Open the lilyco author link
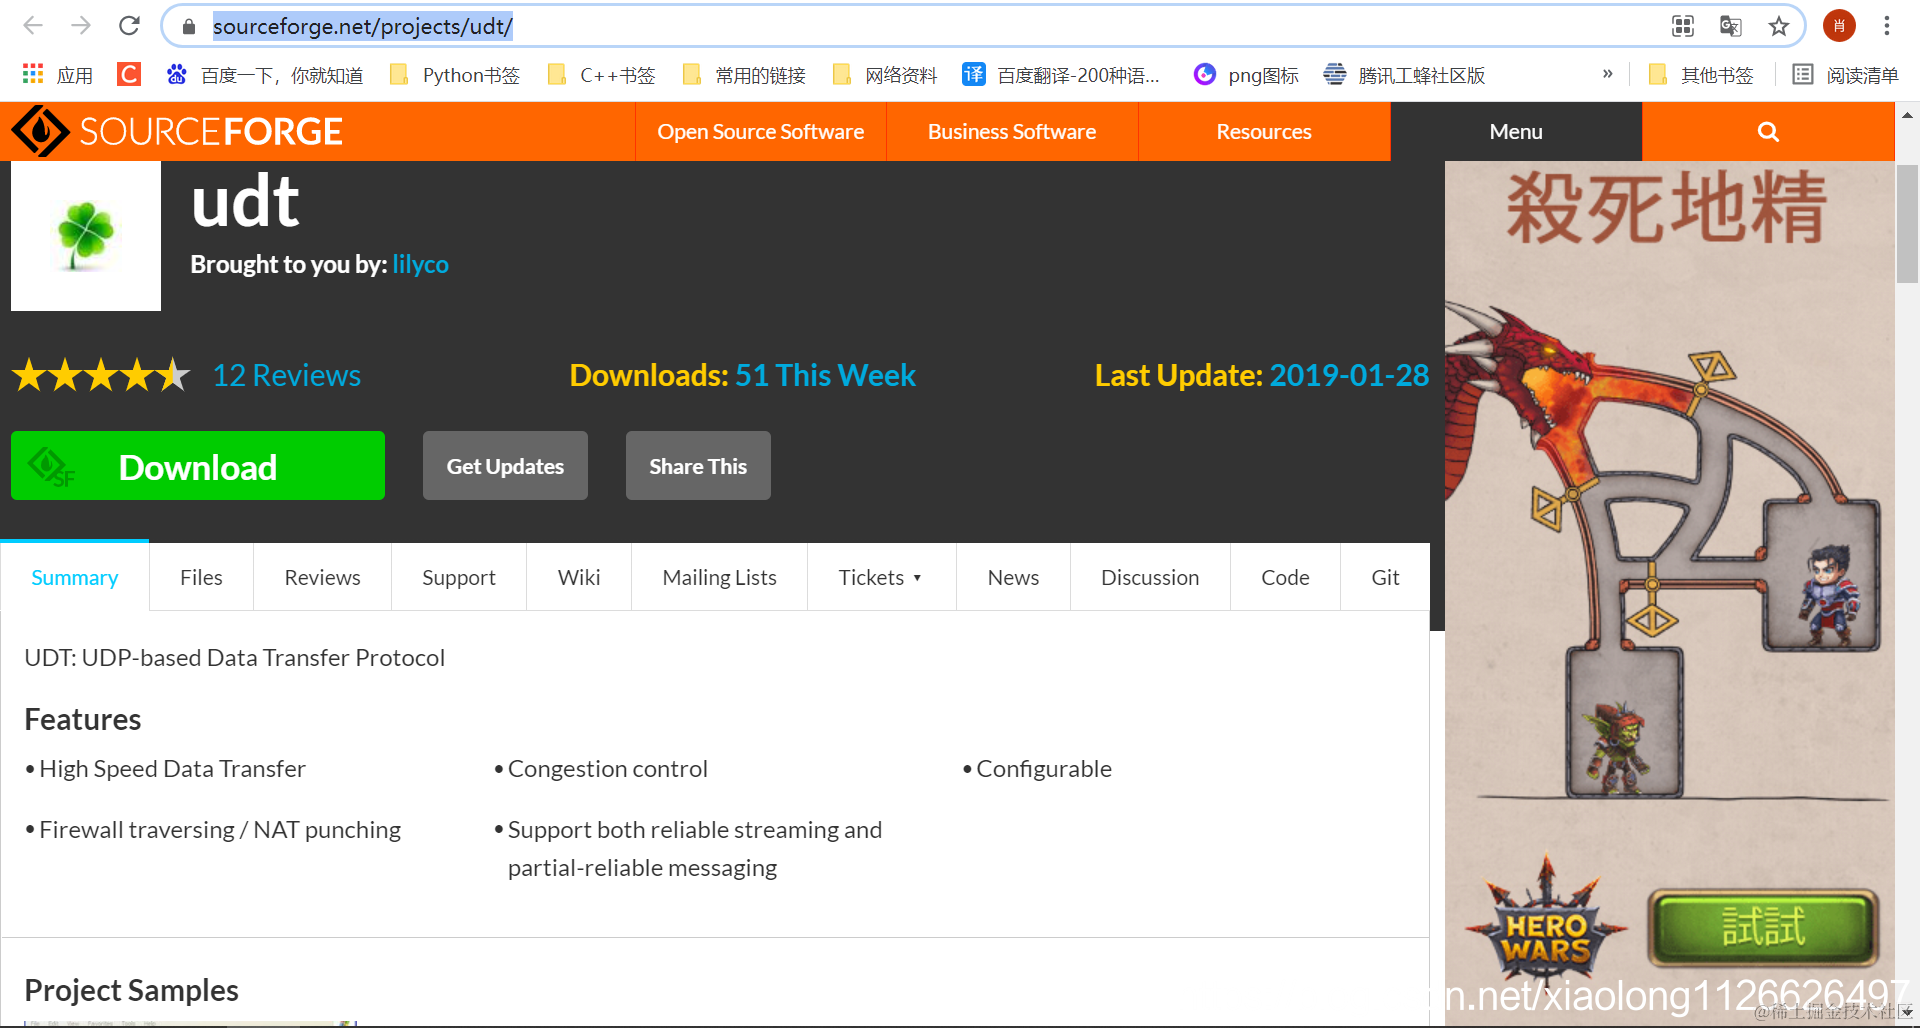This screenshot has height=1028, width=1920. [420, 264]
